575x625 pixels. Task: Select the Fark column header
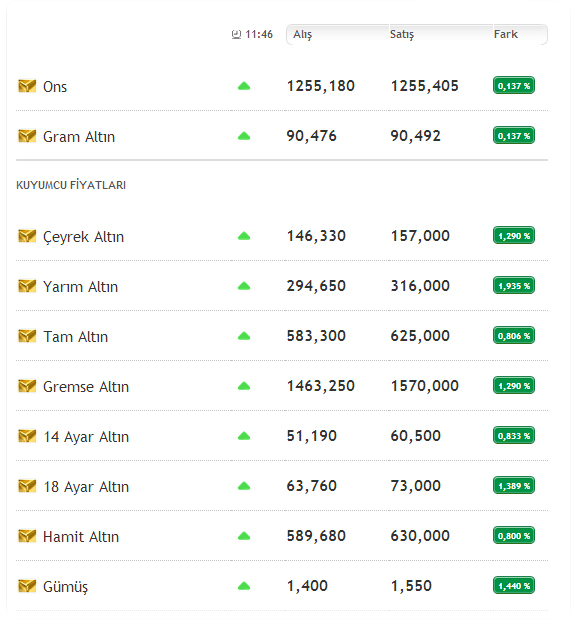pos(506,34)
